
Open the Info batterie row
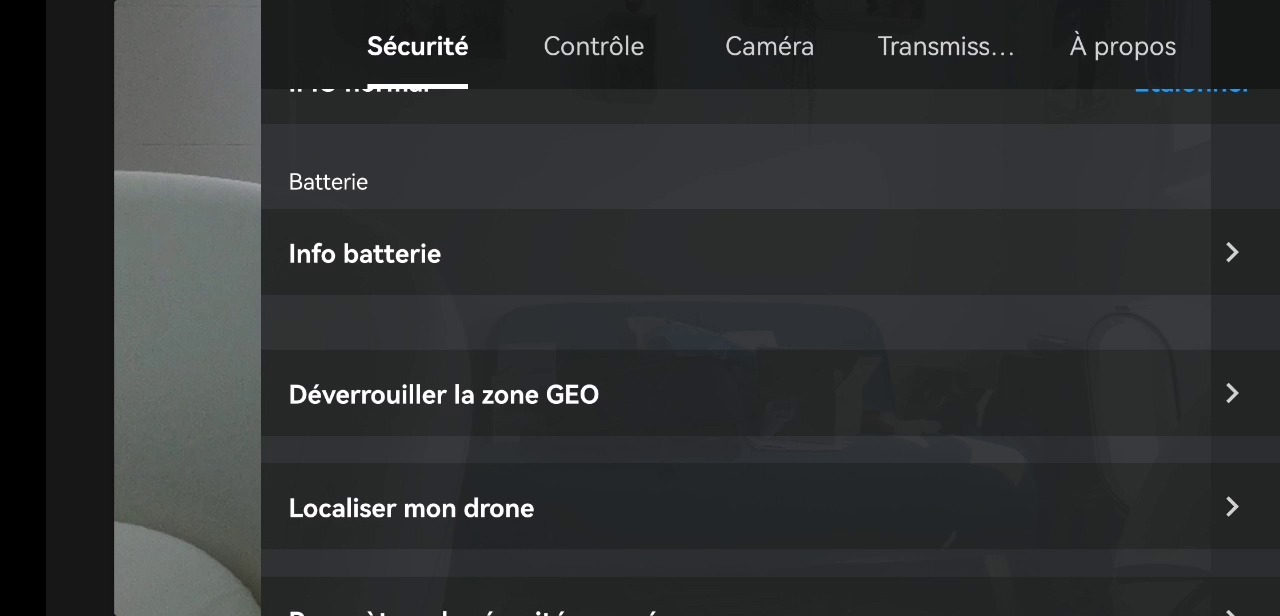coord(770,252)
